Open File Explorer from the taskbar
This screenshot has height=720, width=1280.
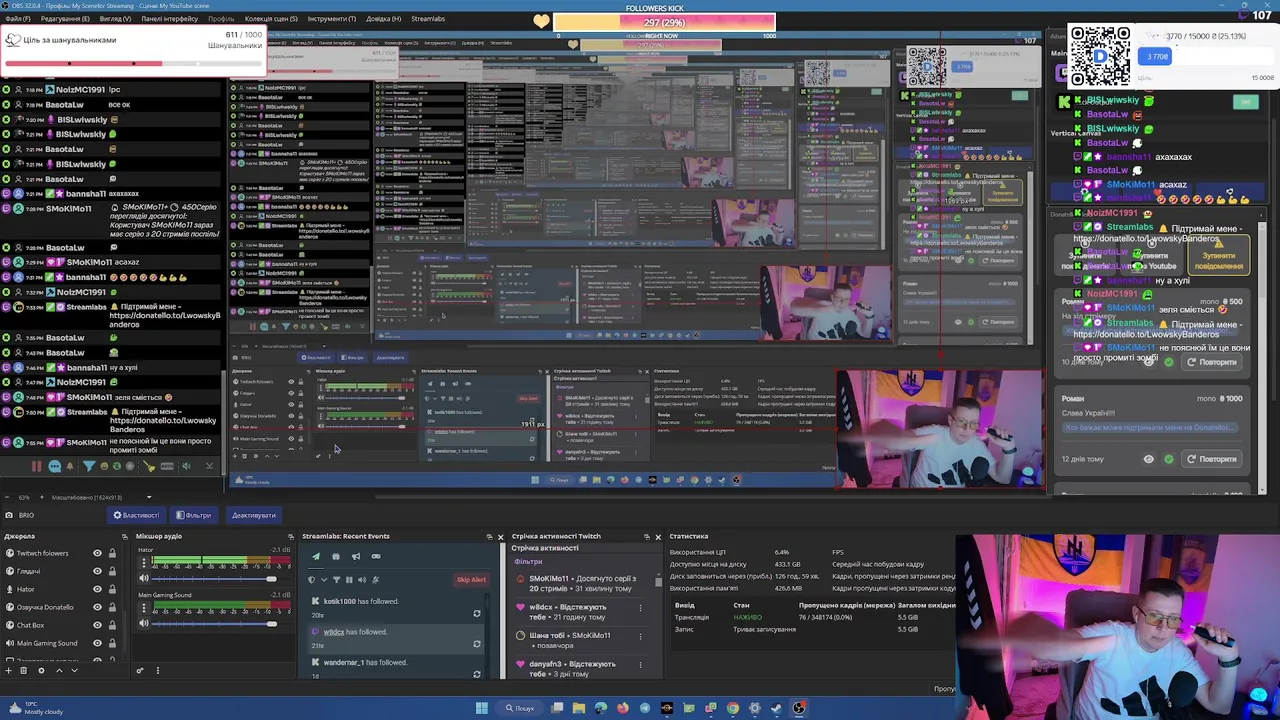pos(579,708)
